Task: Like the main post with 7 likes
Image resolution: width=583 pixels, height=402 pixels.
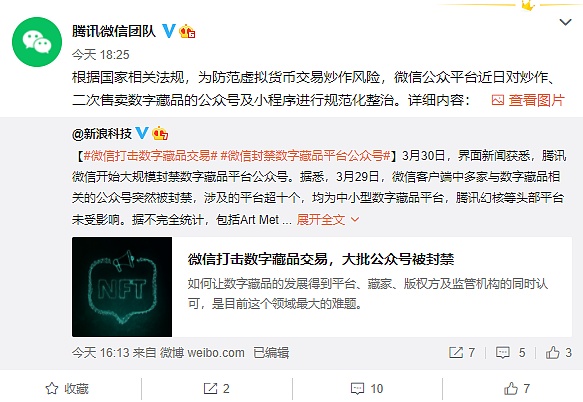Action: (x=517, y=389)
